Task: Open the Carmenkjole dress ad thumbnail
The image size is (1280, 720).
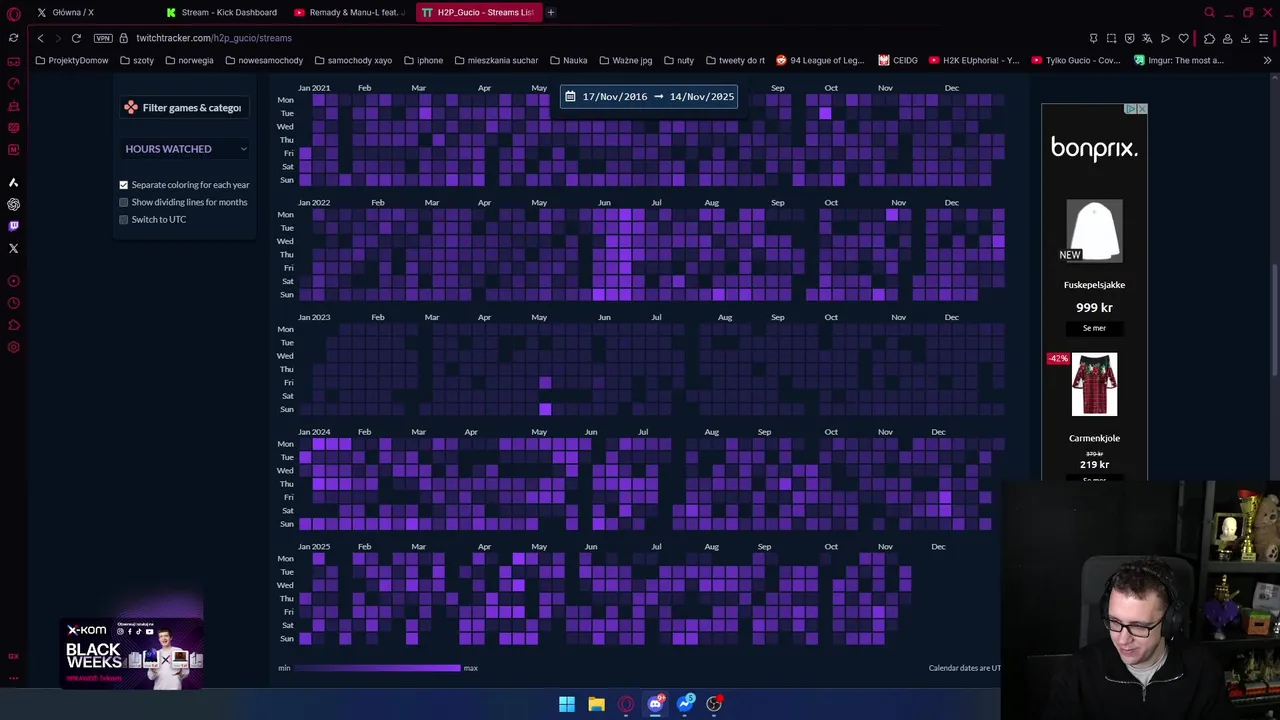Action: click(x=1094, y=384)
